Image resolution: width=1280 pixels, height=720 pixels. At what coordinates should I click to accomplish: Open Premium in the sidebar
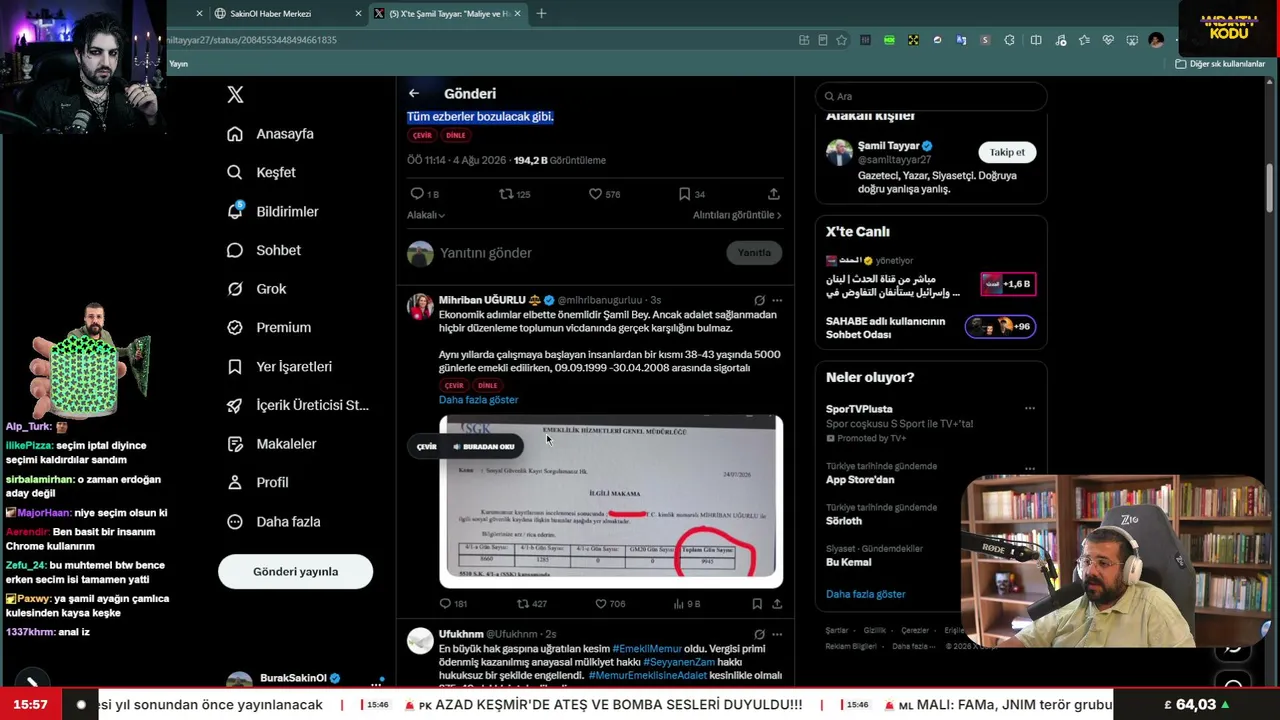269,327
